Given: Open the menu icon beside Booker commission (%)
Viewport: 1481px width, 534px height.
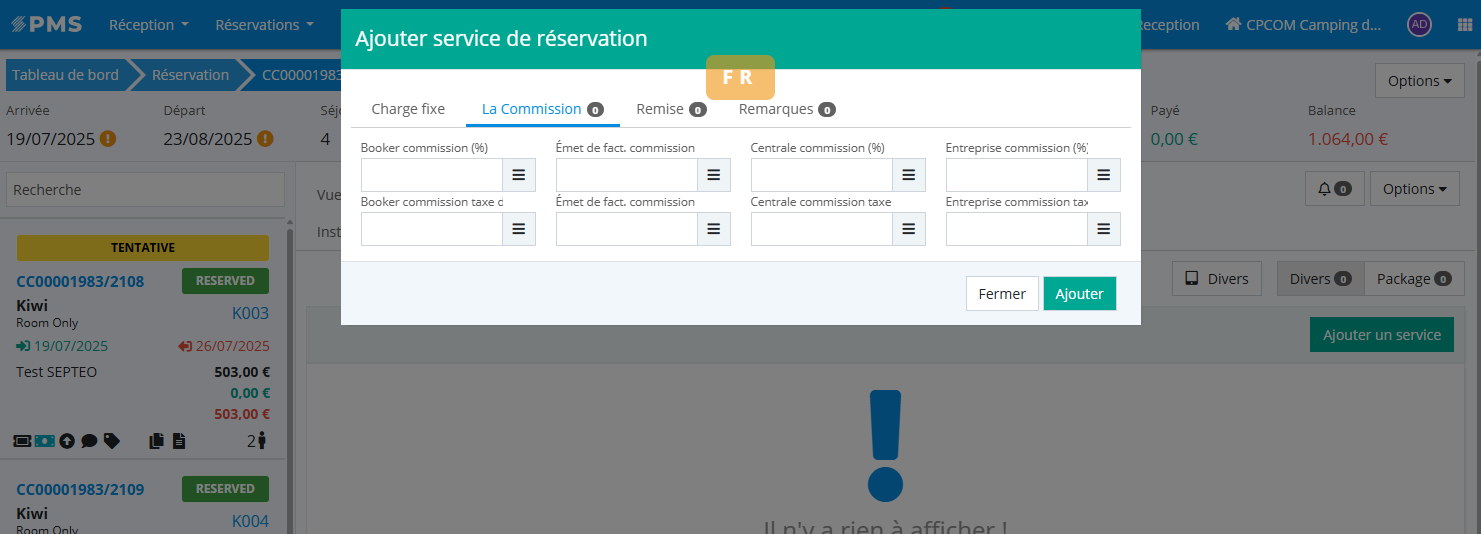Looking at the screenshot, I should 518,175.
